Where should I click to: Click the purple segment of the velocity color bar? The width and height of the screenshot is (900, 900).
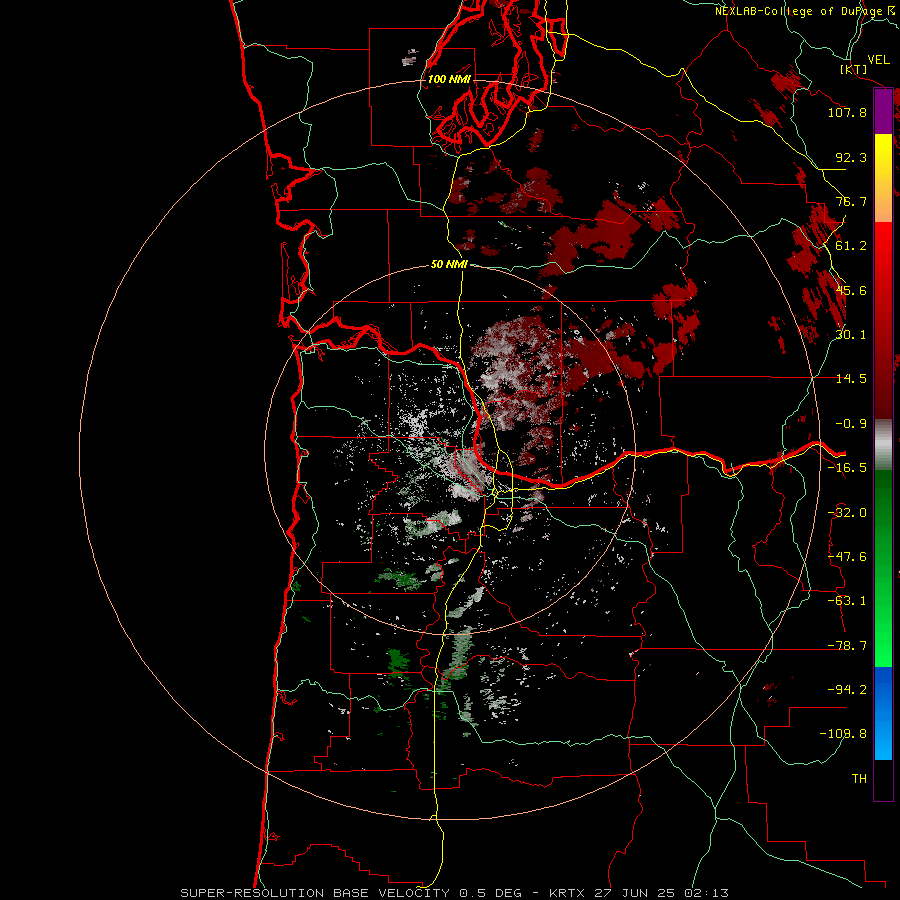coord(883,111)
